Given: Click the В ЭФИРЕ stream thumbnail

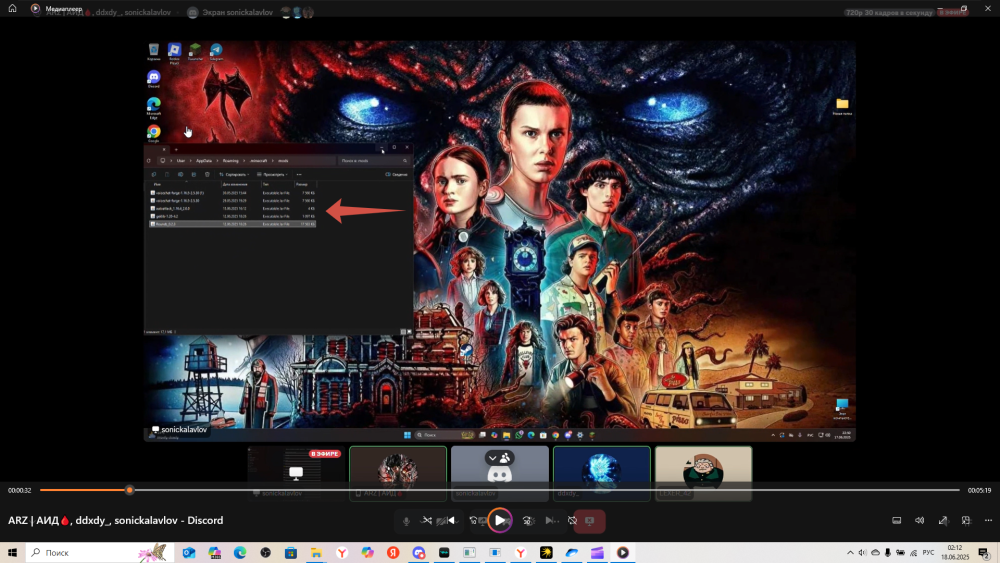Looking at the screenshot, I should click(296, 473).
